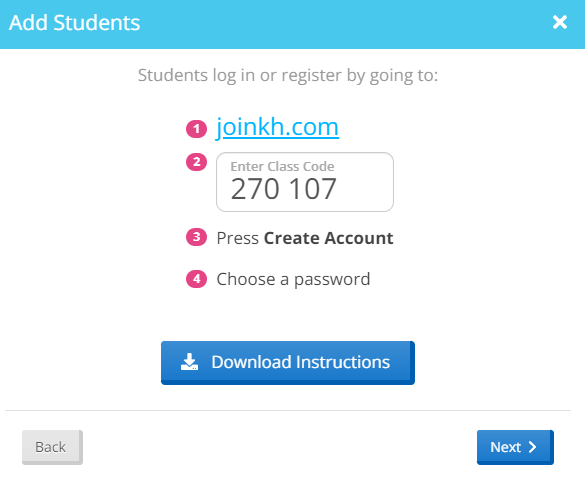
Task: Select the class code 270 107 field
Action: pos(305,182)
